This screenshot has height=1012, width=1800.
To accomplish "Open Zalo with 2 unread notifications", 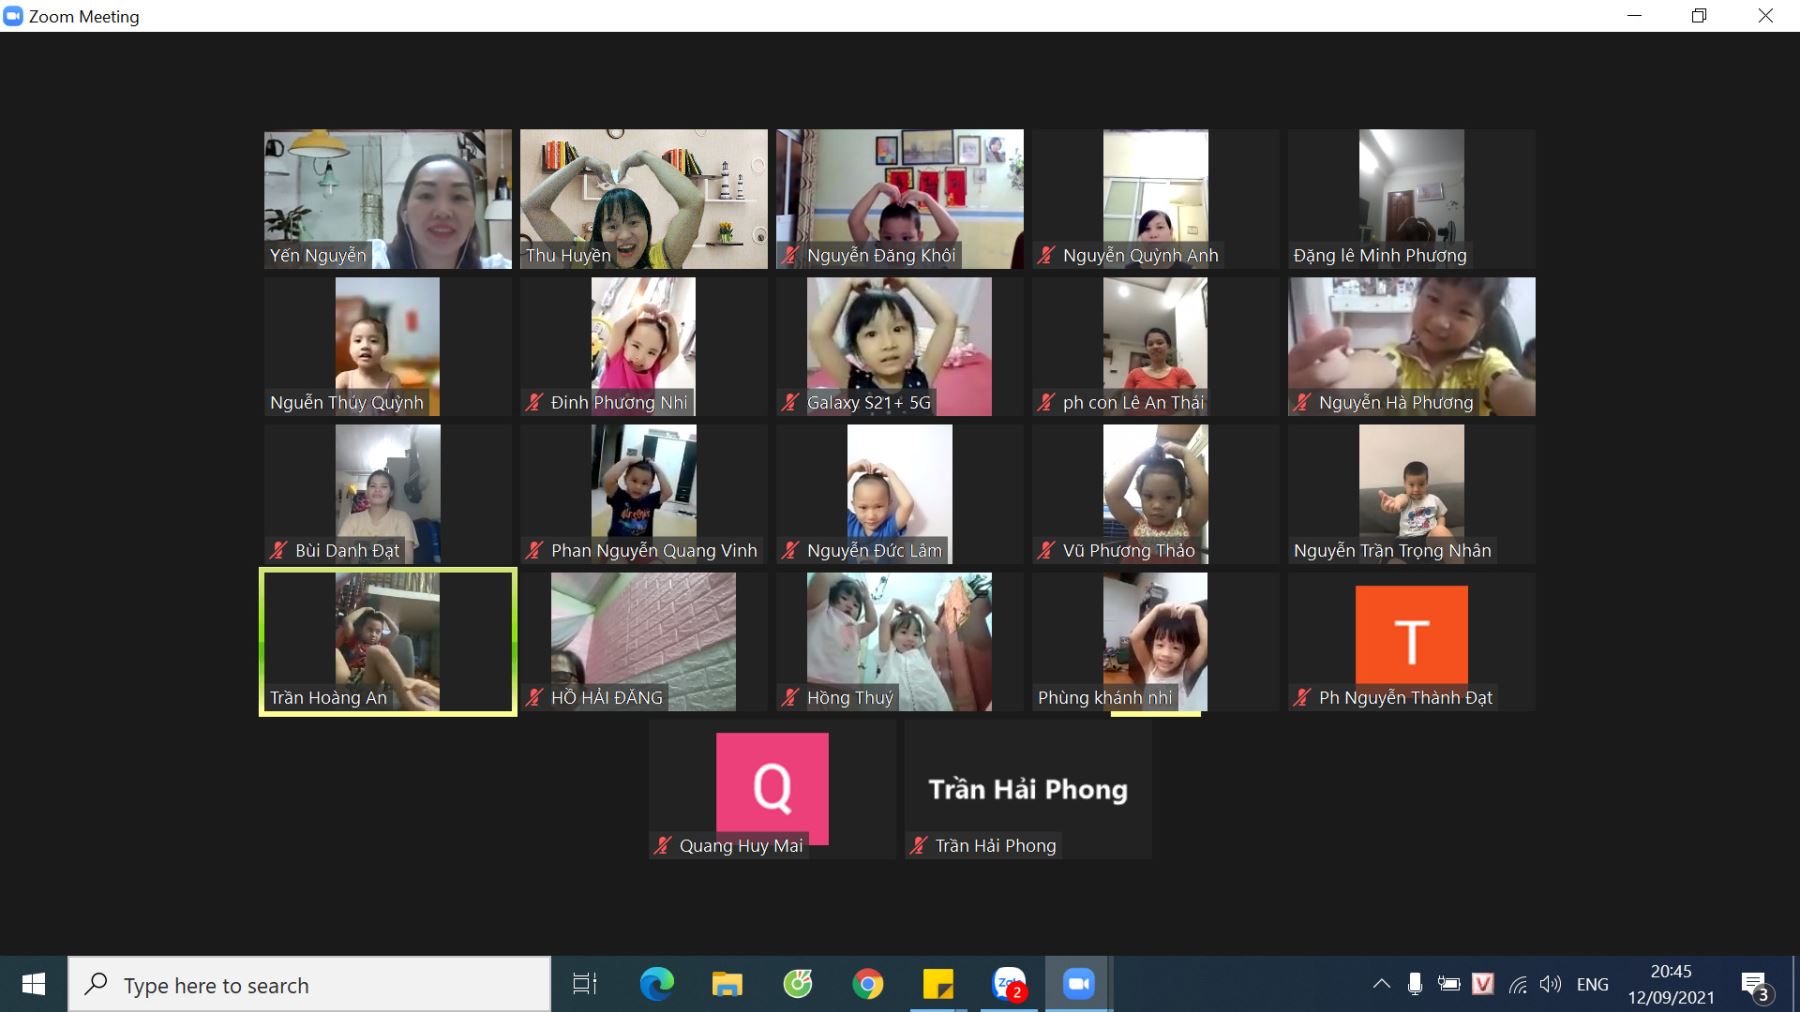I will pyautogui.click(x=1009, y=985).
